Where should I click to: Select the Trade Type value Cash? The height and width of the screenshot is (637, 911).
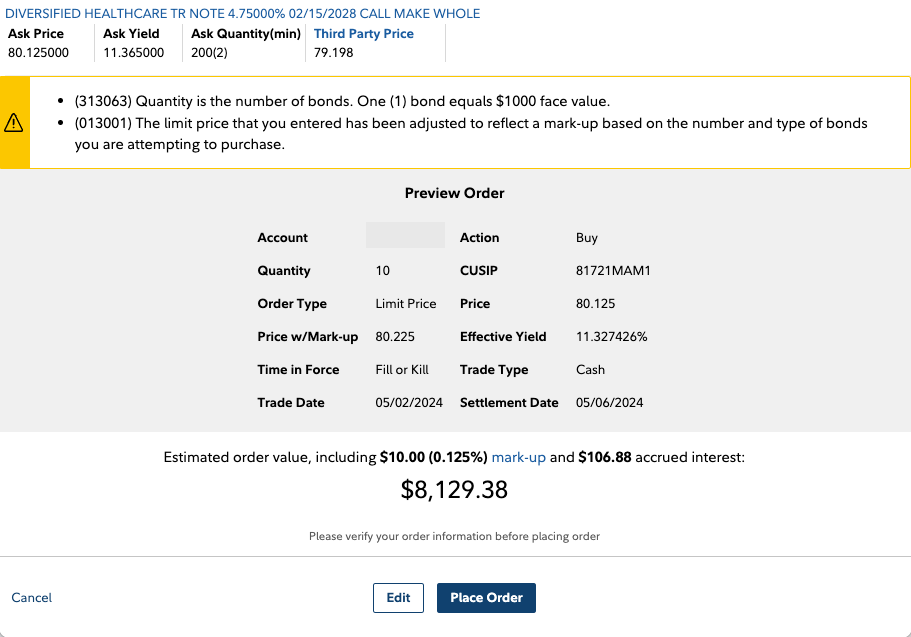[x=590, y=370]
